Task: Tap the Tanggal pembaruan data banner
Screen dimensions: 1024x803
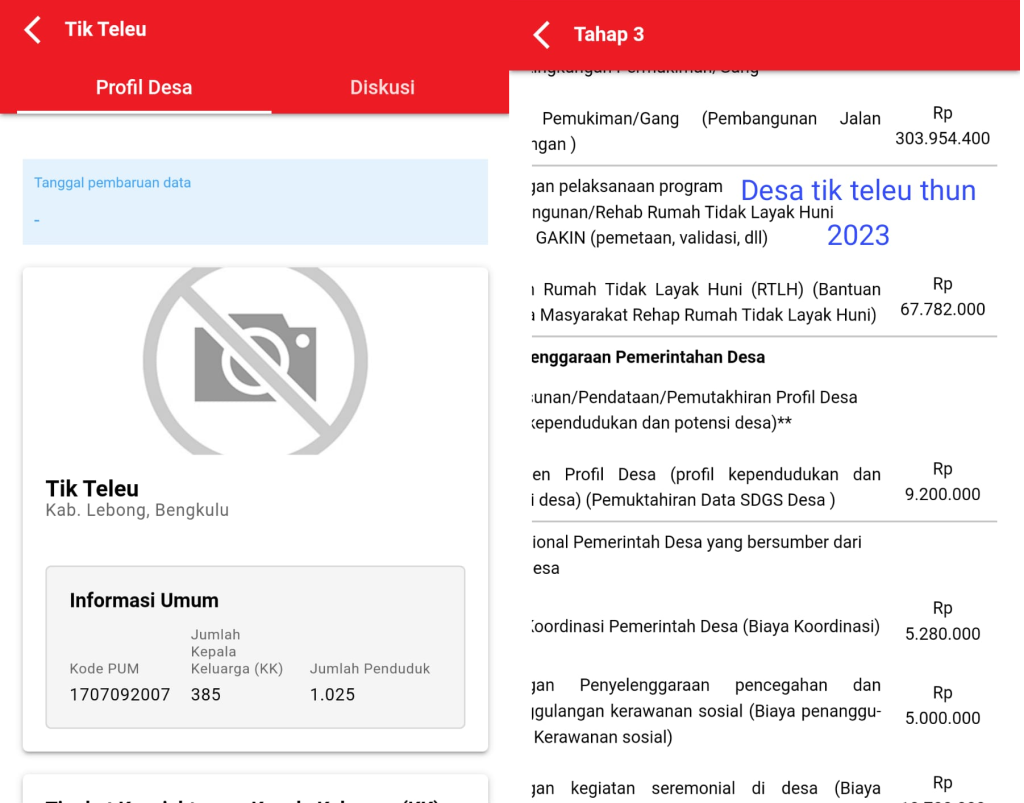Action: click(255, 201)
